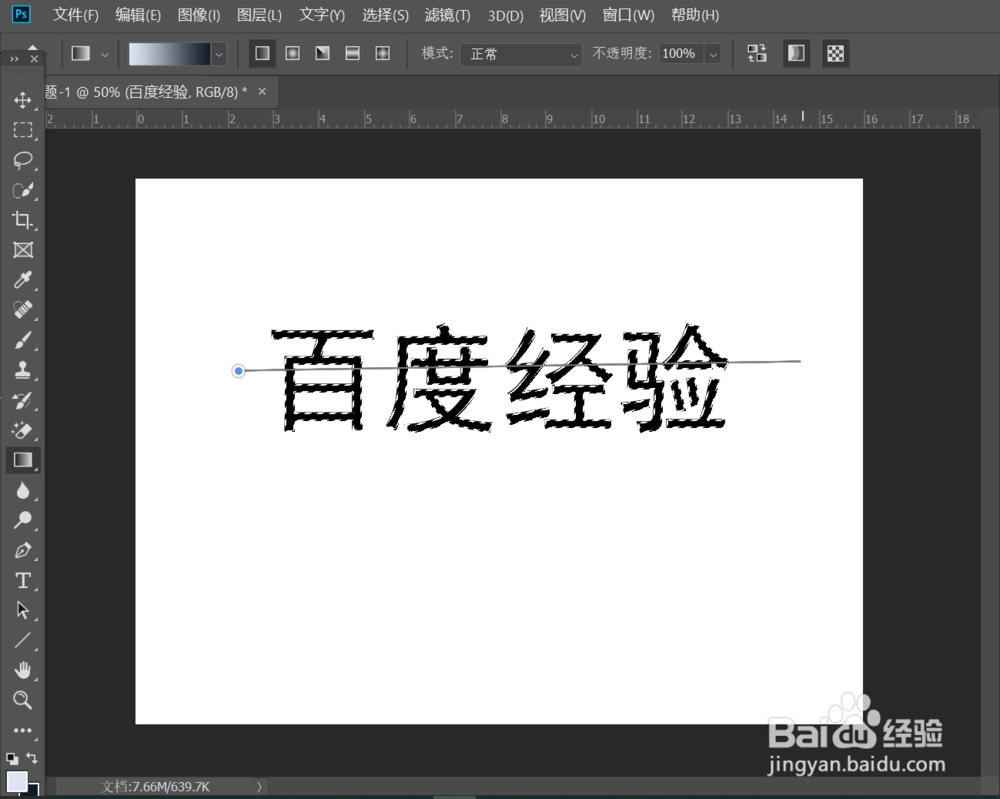Expand the status bar info arrow
1000x799 pixels.
pos(259,786)
